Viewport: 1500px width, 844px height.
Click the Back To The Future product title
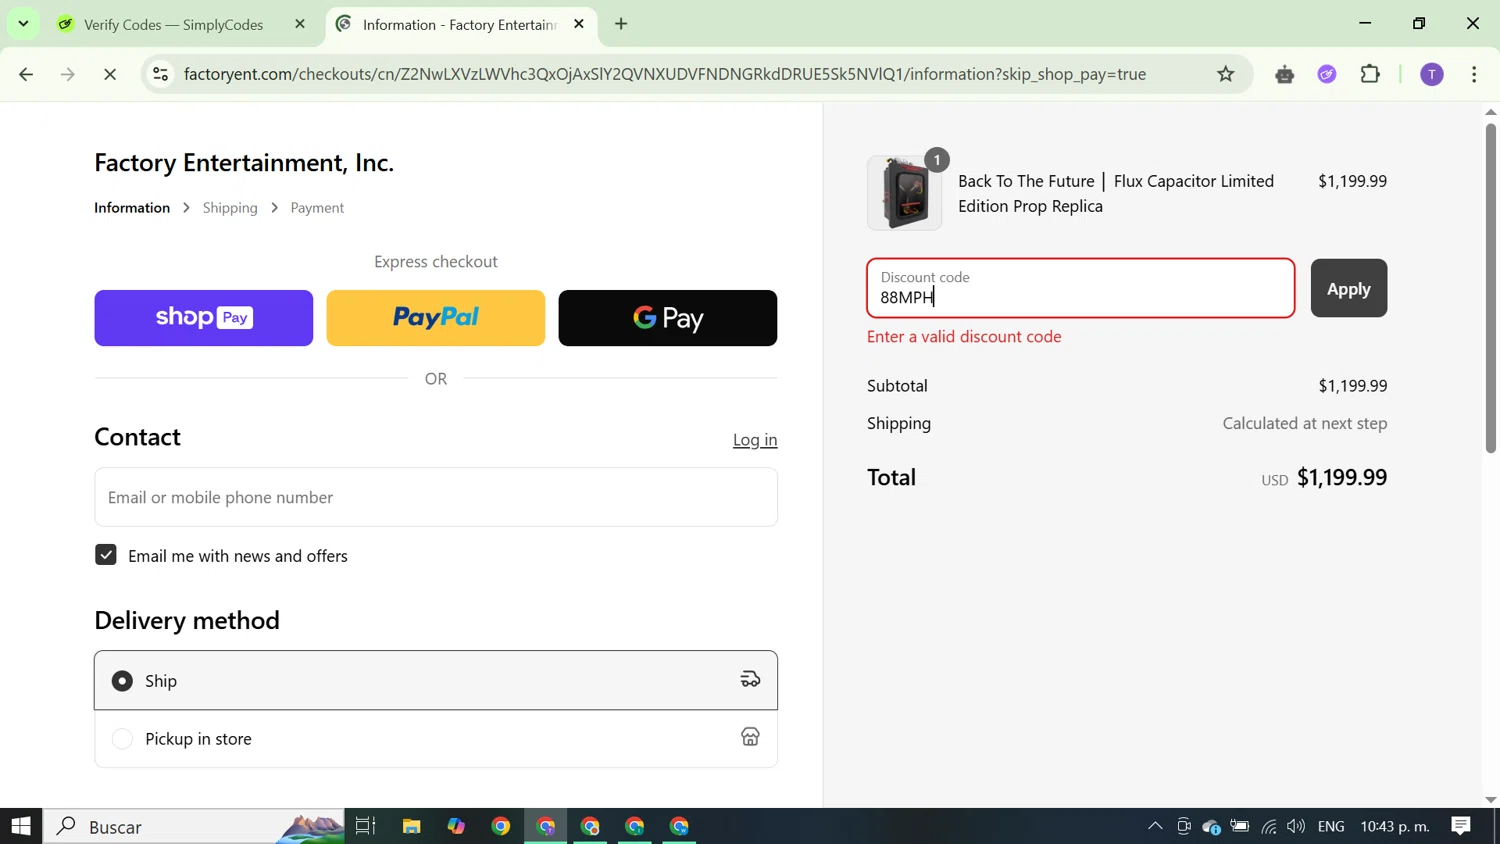(x=1116, y=194)
